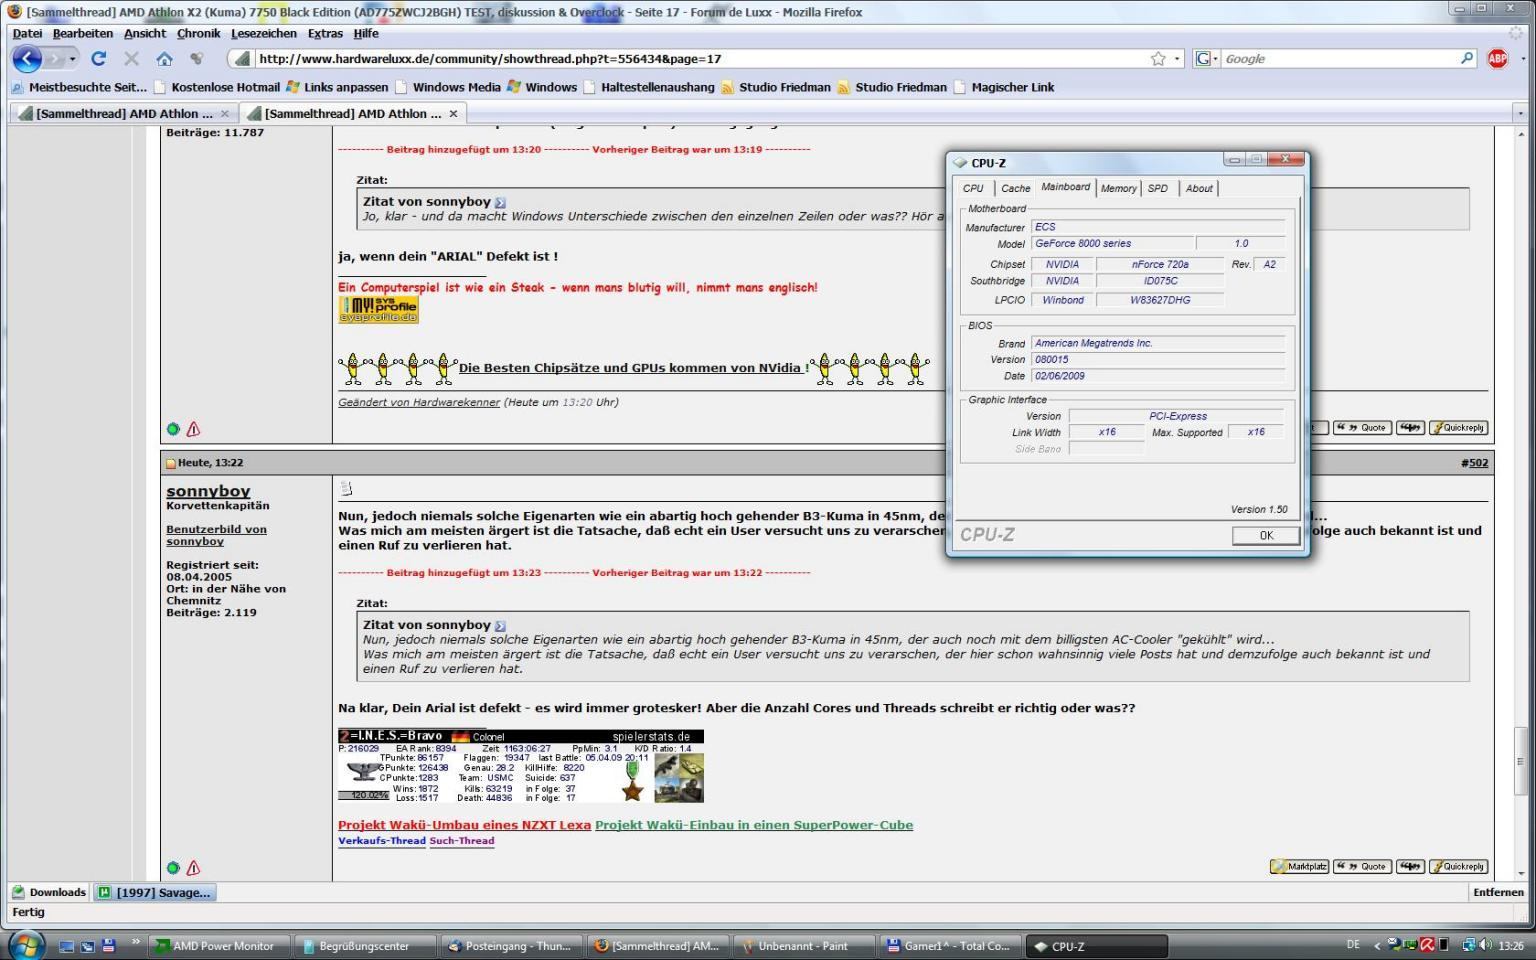Viewport: 1536px width, 960px height.
Task: Switch to CPU tab in CPU-Z
Action: pos(973,188)
